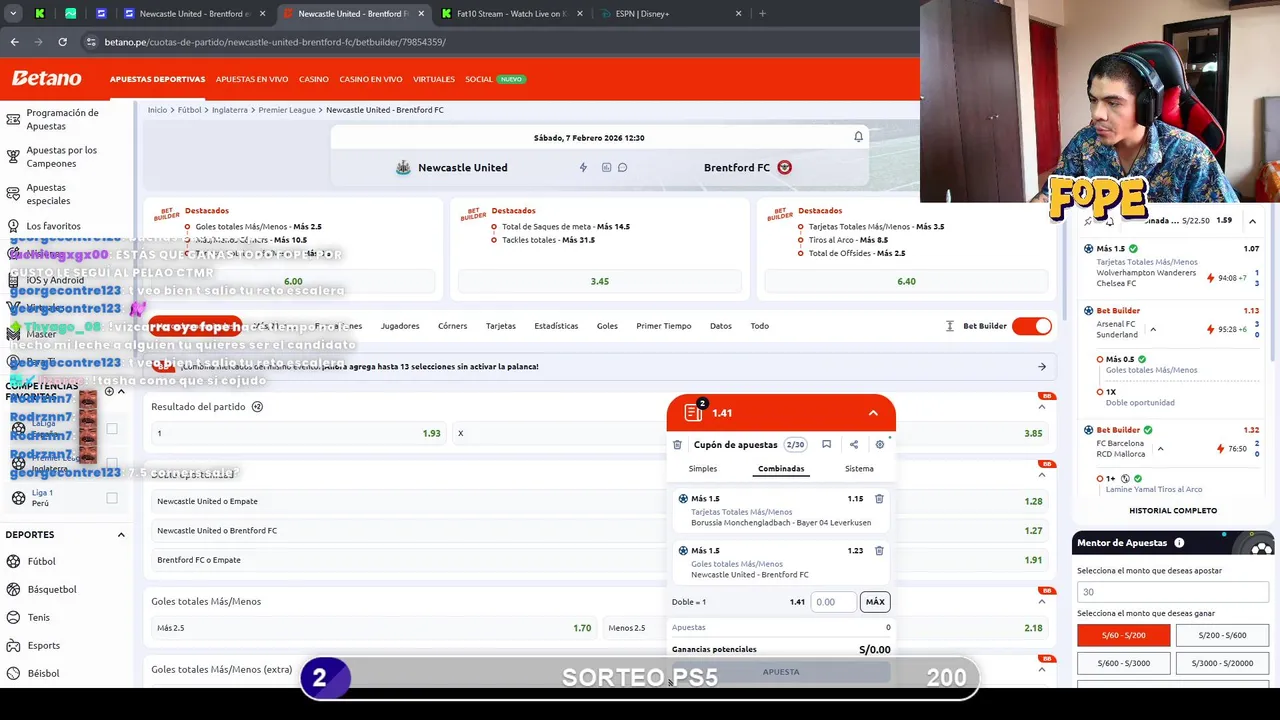Switch betslip to Sistema tab
The width and height of the screenshot is (1280, 720).
[x=859, y=468]
